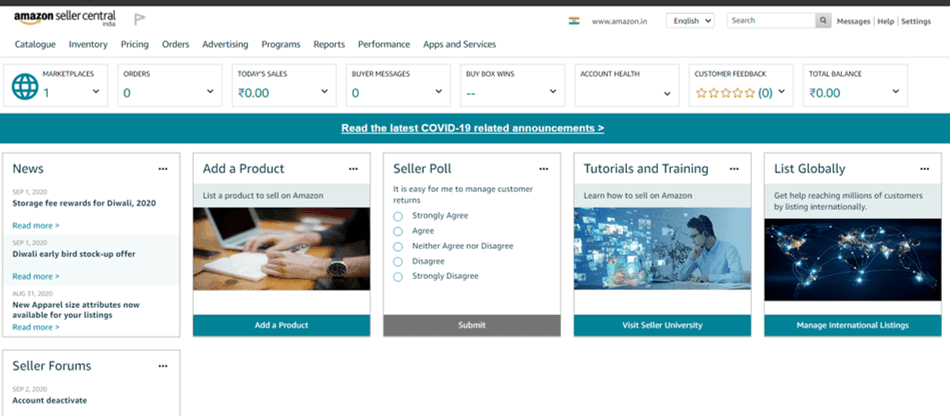Select the Disagree poll option

click(x=398, y=262)
